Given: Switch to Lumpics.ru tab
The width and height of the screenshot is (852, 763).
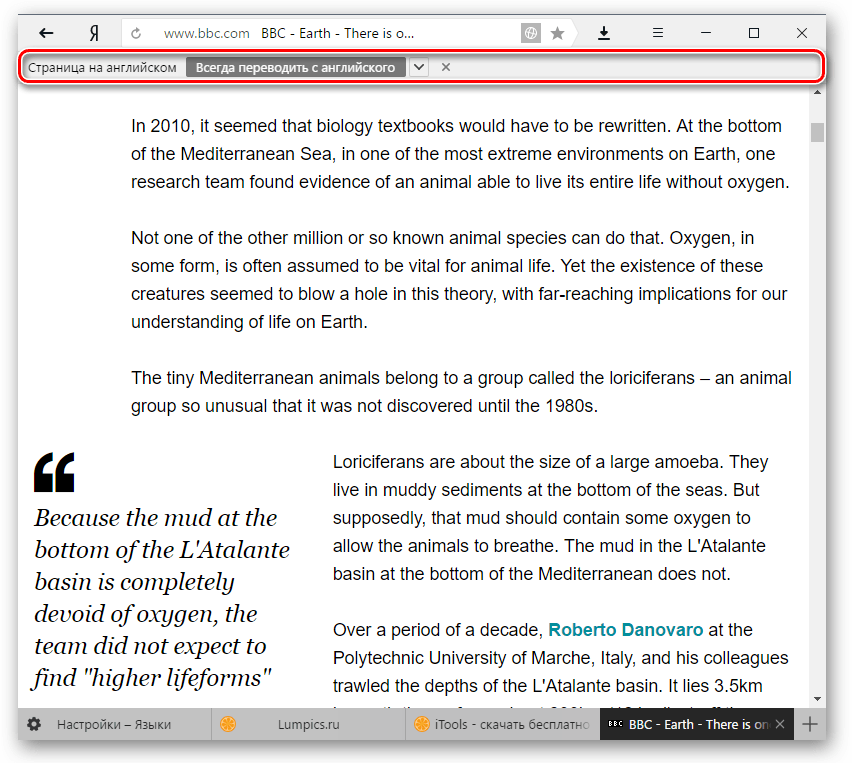Looking at the screenshot, I should 308,724.
